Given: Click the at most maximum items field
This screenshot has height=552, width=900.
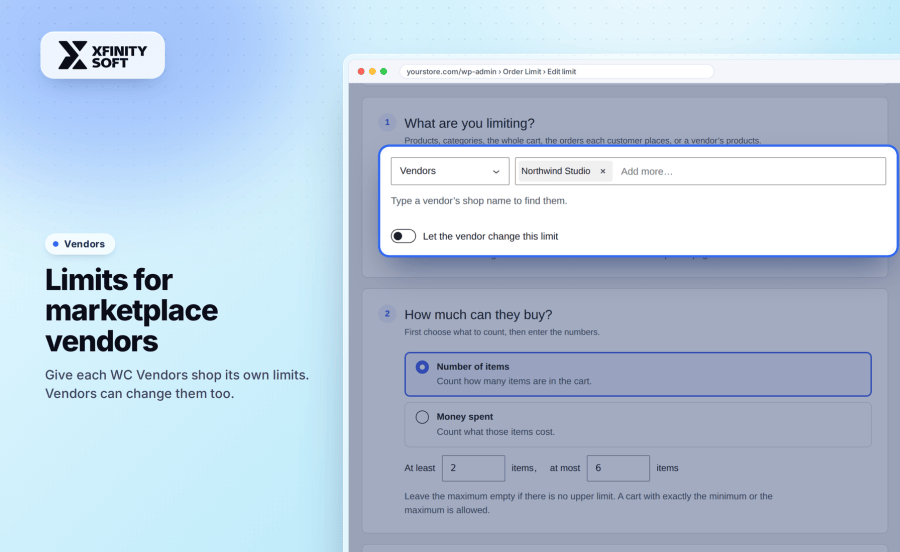Looking at the screenshot, I should pyautogui.click(x=618, y=468).
